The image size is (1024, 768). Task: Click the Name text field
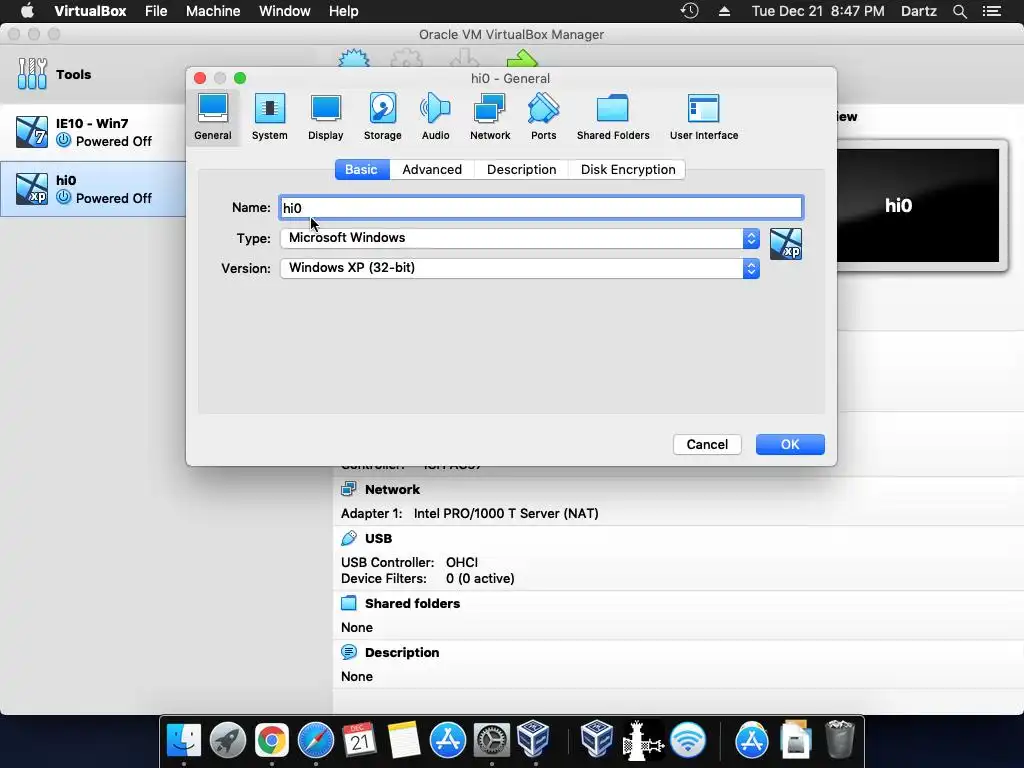(x=541, y=208)
